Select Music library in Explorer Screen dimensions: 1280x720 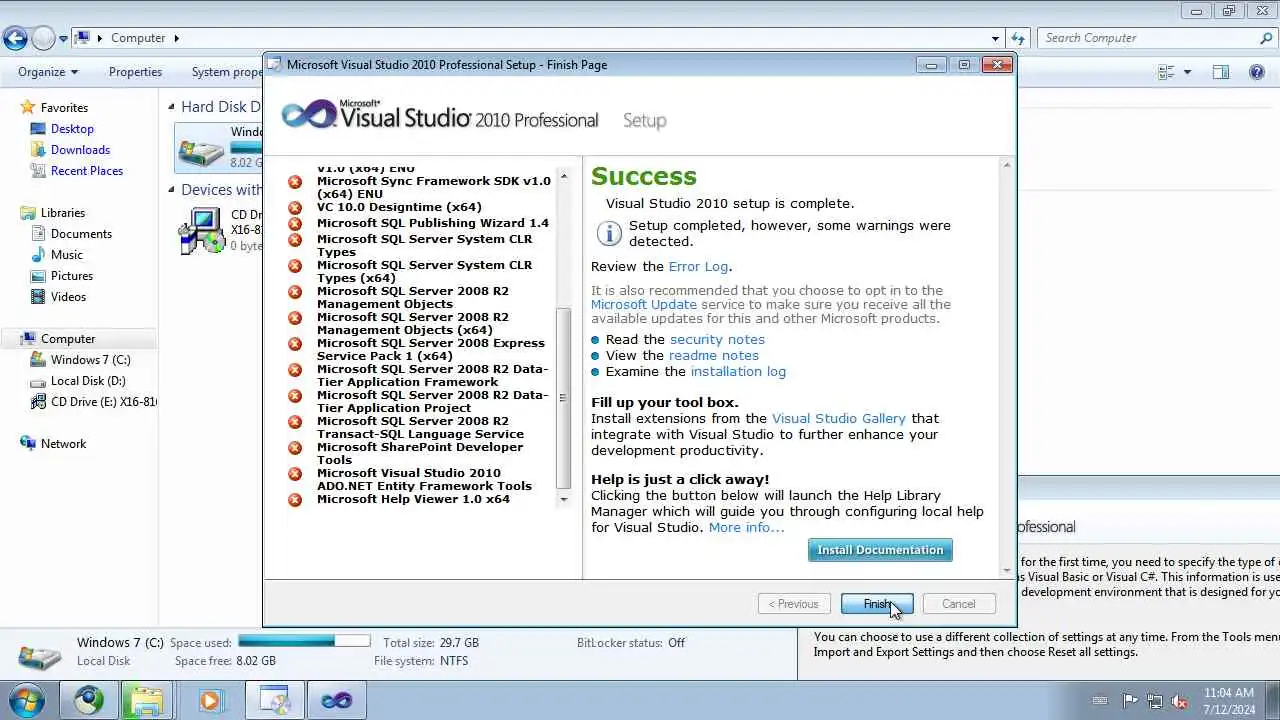67,255
